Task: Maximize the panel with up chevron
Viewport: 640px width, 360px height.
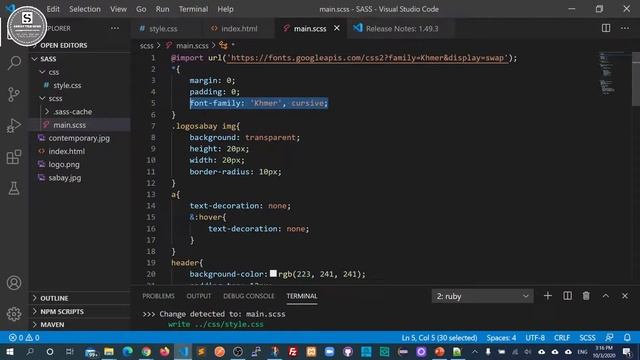Action: click(x=606, y=296)
